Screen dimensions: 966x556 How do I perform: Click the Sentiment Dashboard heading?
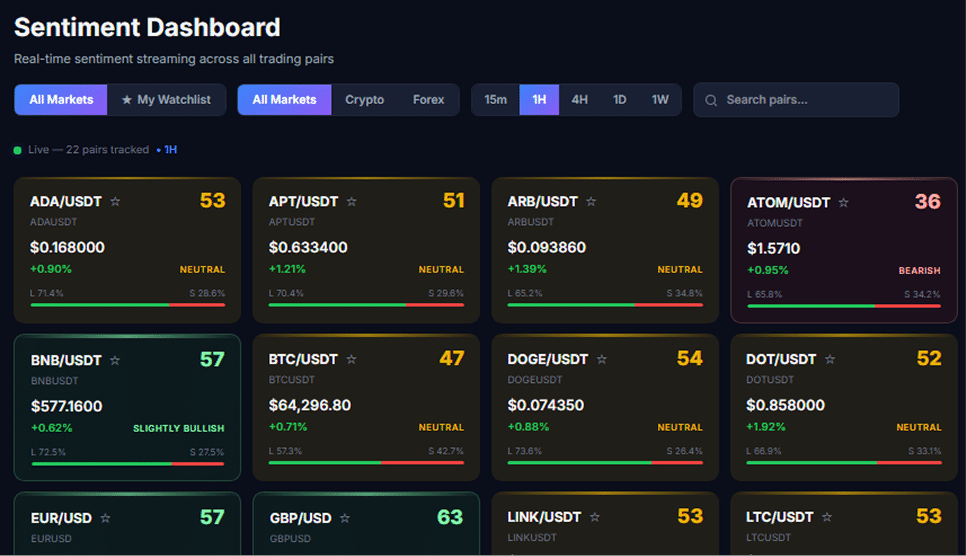[x=147, y=27]
